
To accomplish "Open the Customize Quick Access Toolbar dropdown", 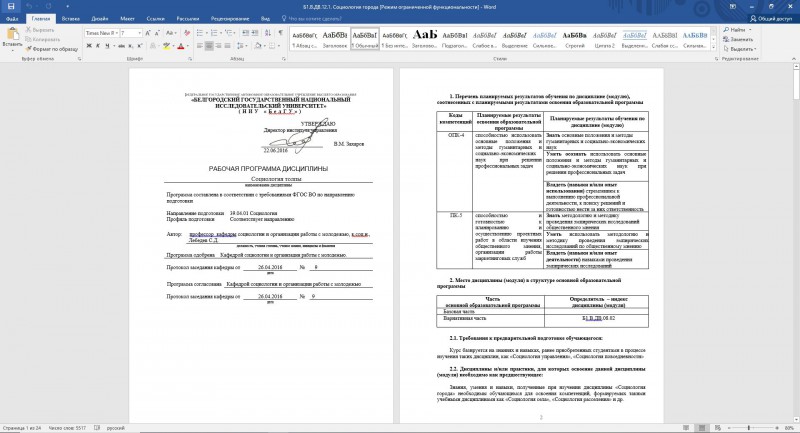I will (67, 7).
